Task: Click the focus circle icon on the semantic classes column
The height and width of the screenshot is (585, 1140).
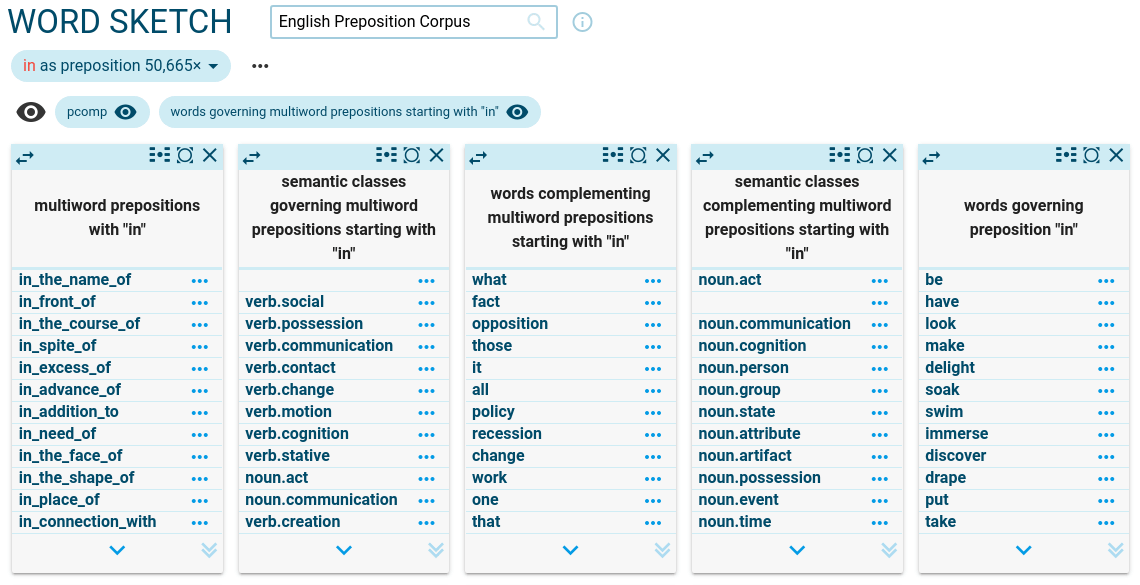Action: (410, 155)
